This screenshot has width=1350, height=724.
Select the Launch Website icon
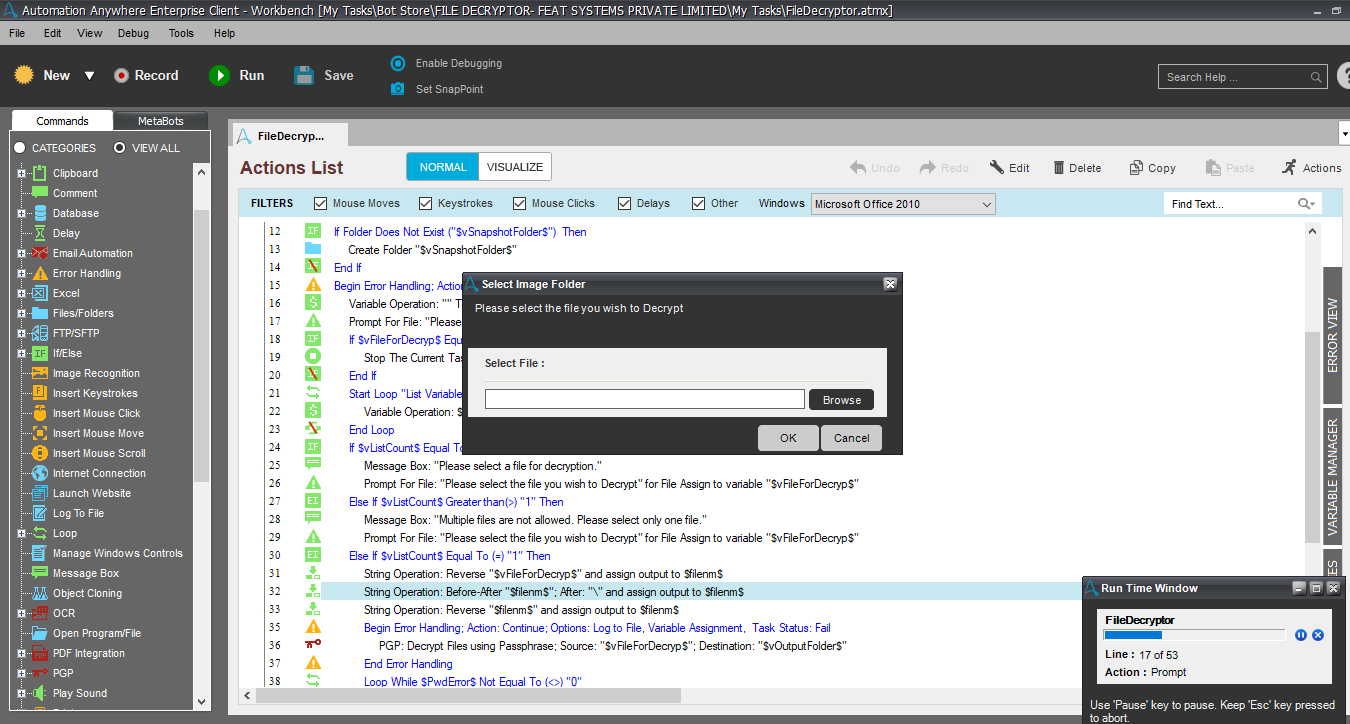point(40,493)
